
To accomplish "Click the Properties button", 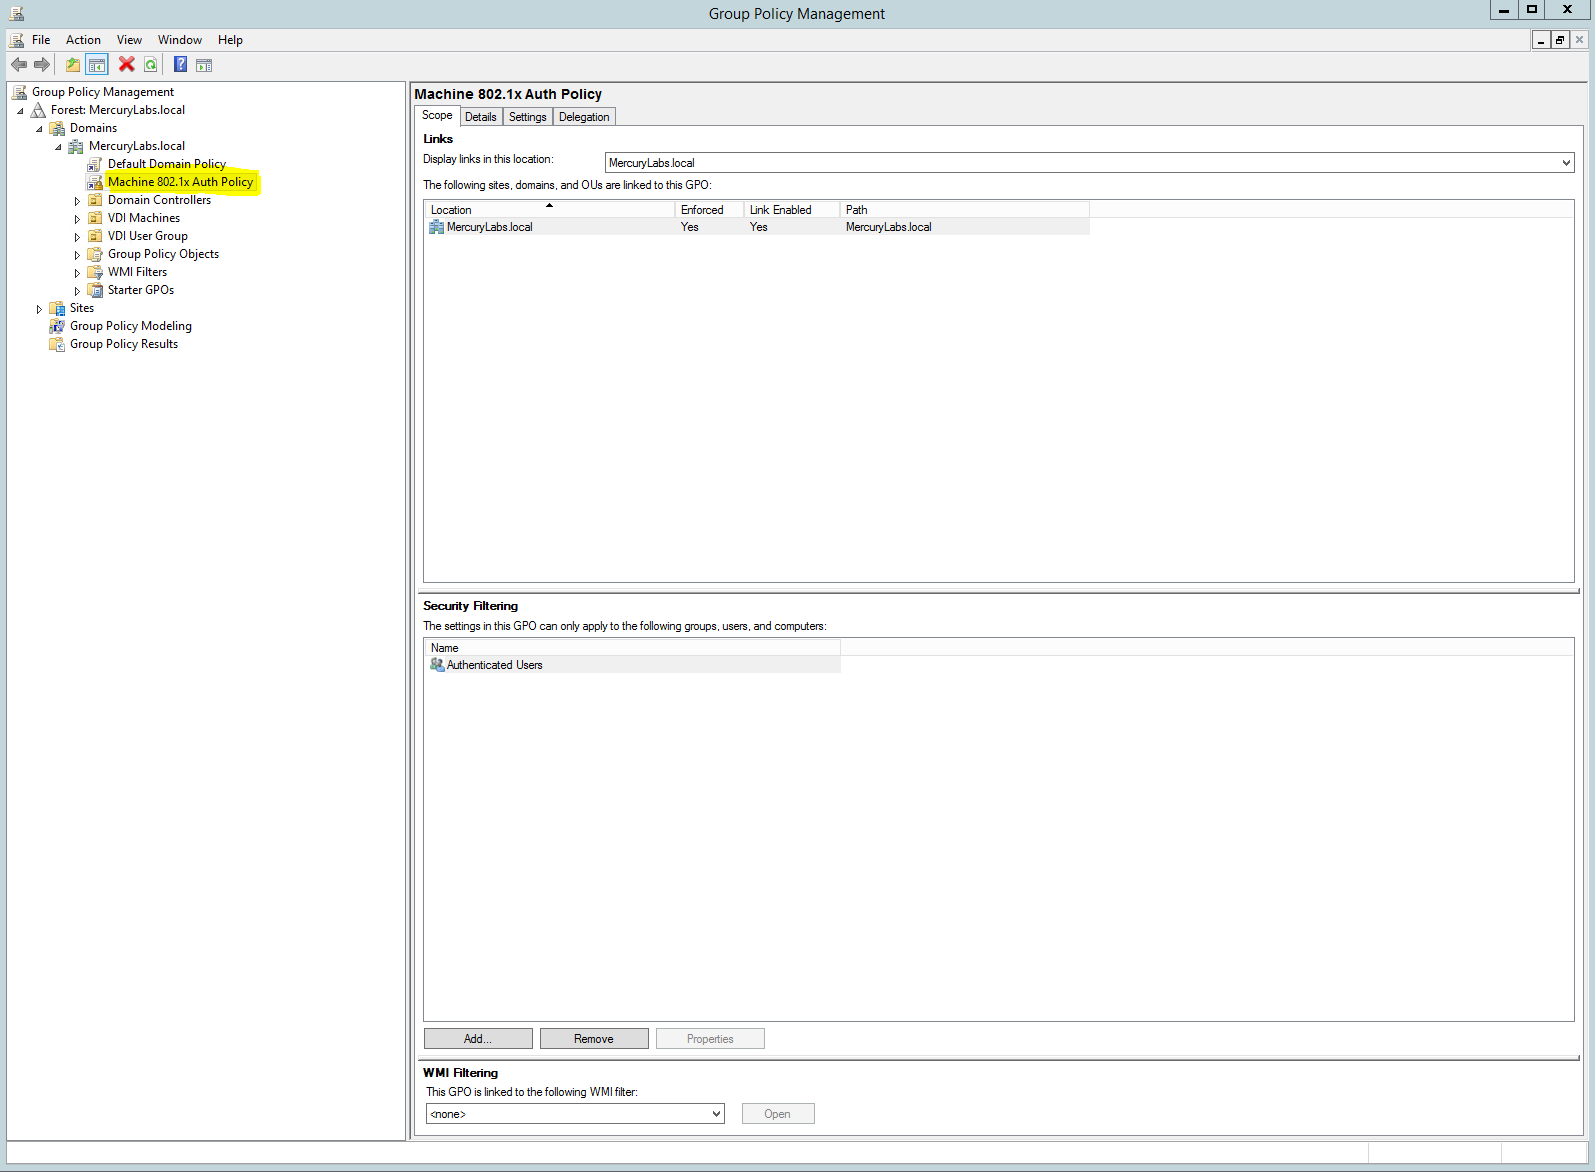I will click(x=710, y=1039).
